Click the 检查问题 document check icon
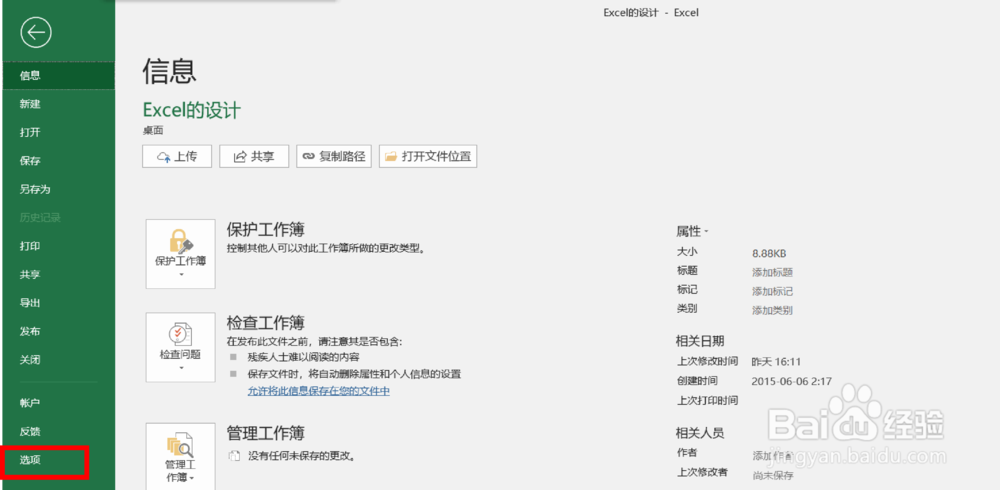 [180, 335]
